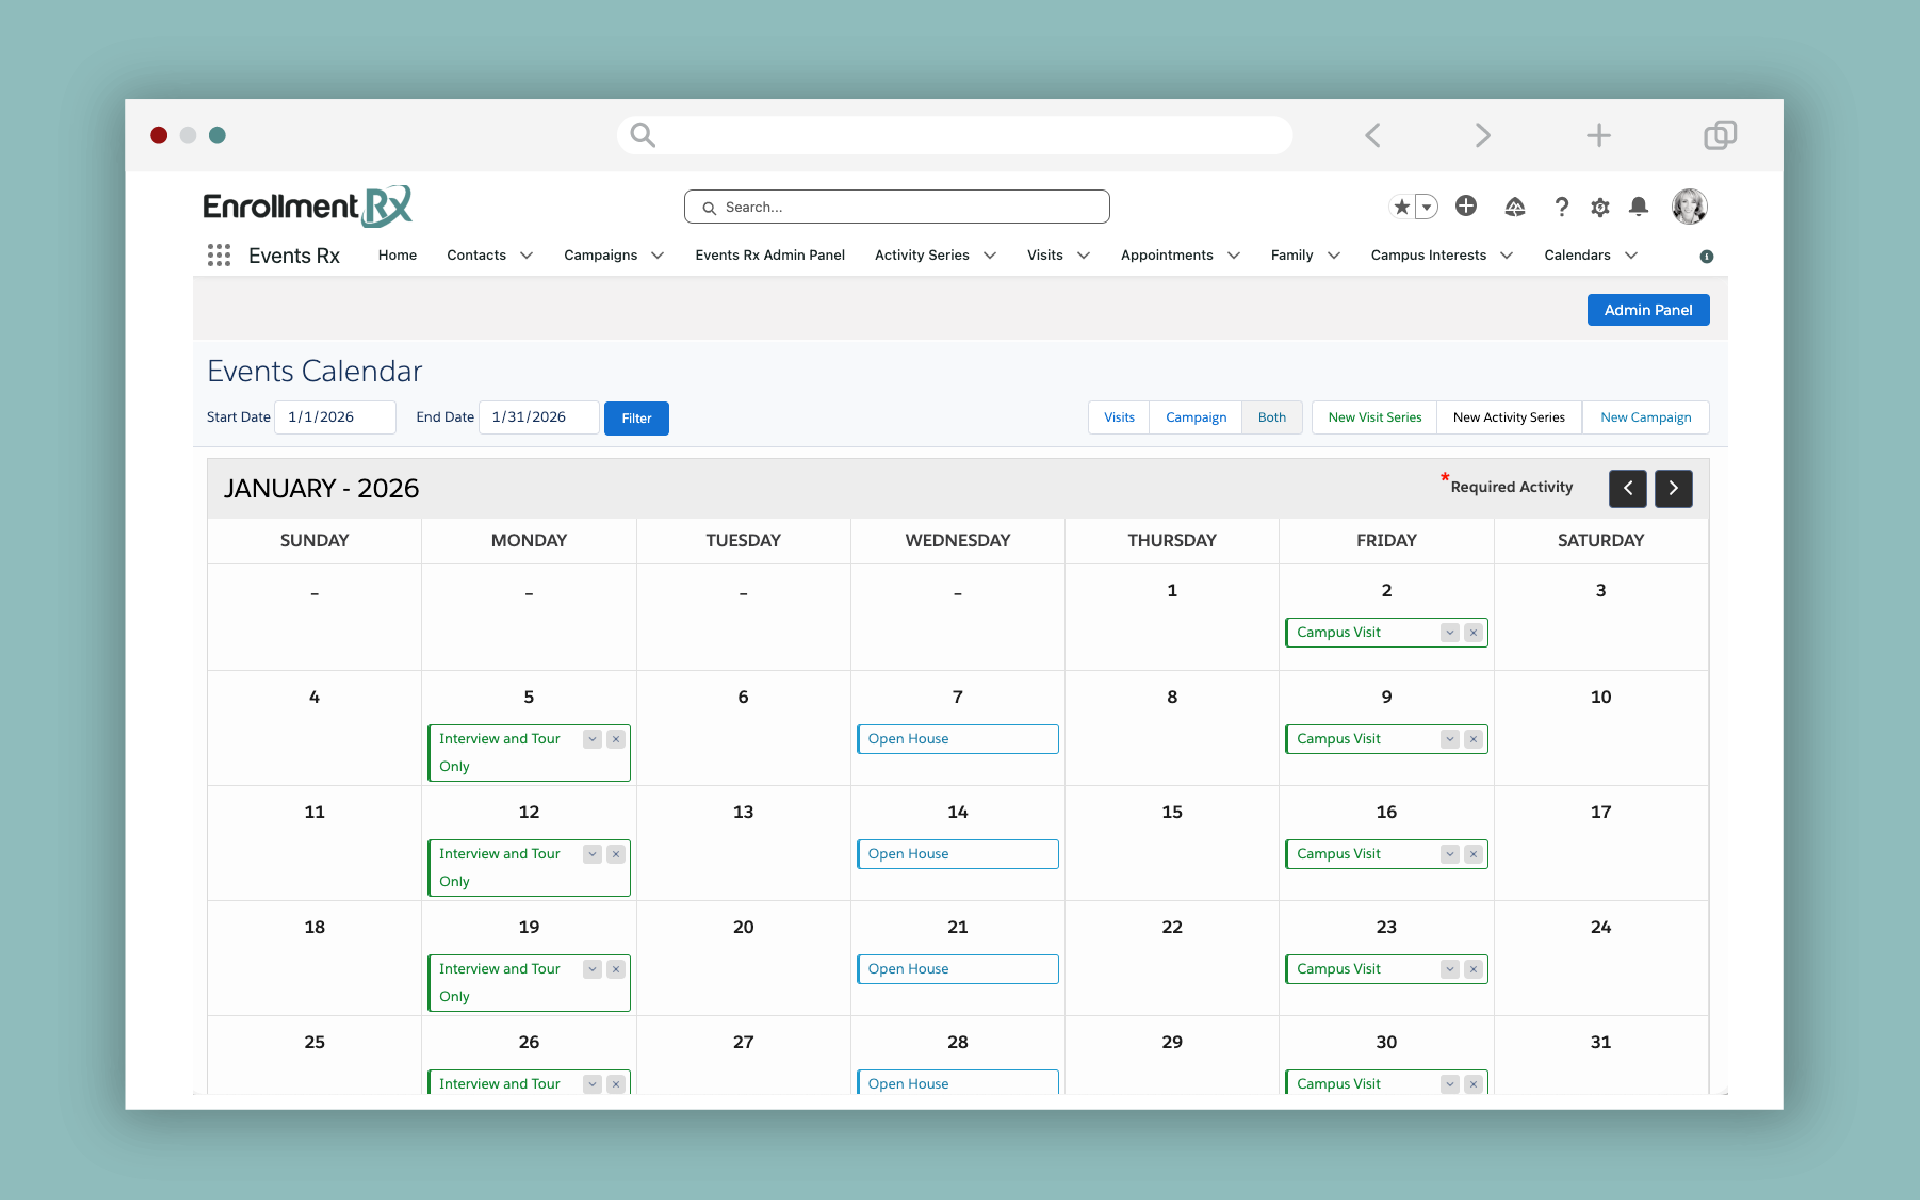1920x1200 pixels.
Task: Switch view to Visits only
Action: (x=1119, y=417)
